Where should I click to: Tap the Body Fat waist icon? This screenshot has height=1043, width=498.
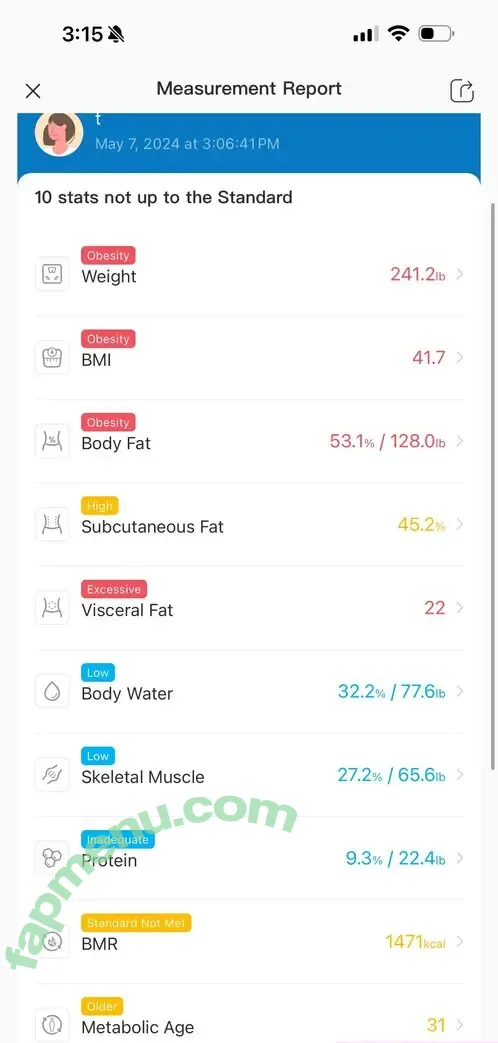(52, 441)
